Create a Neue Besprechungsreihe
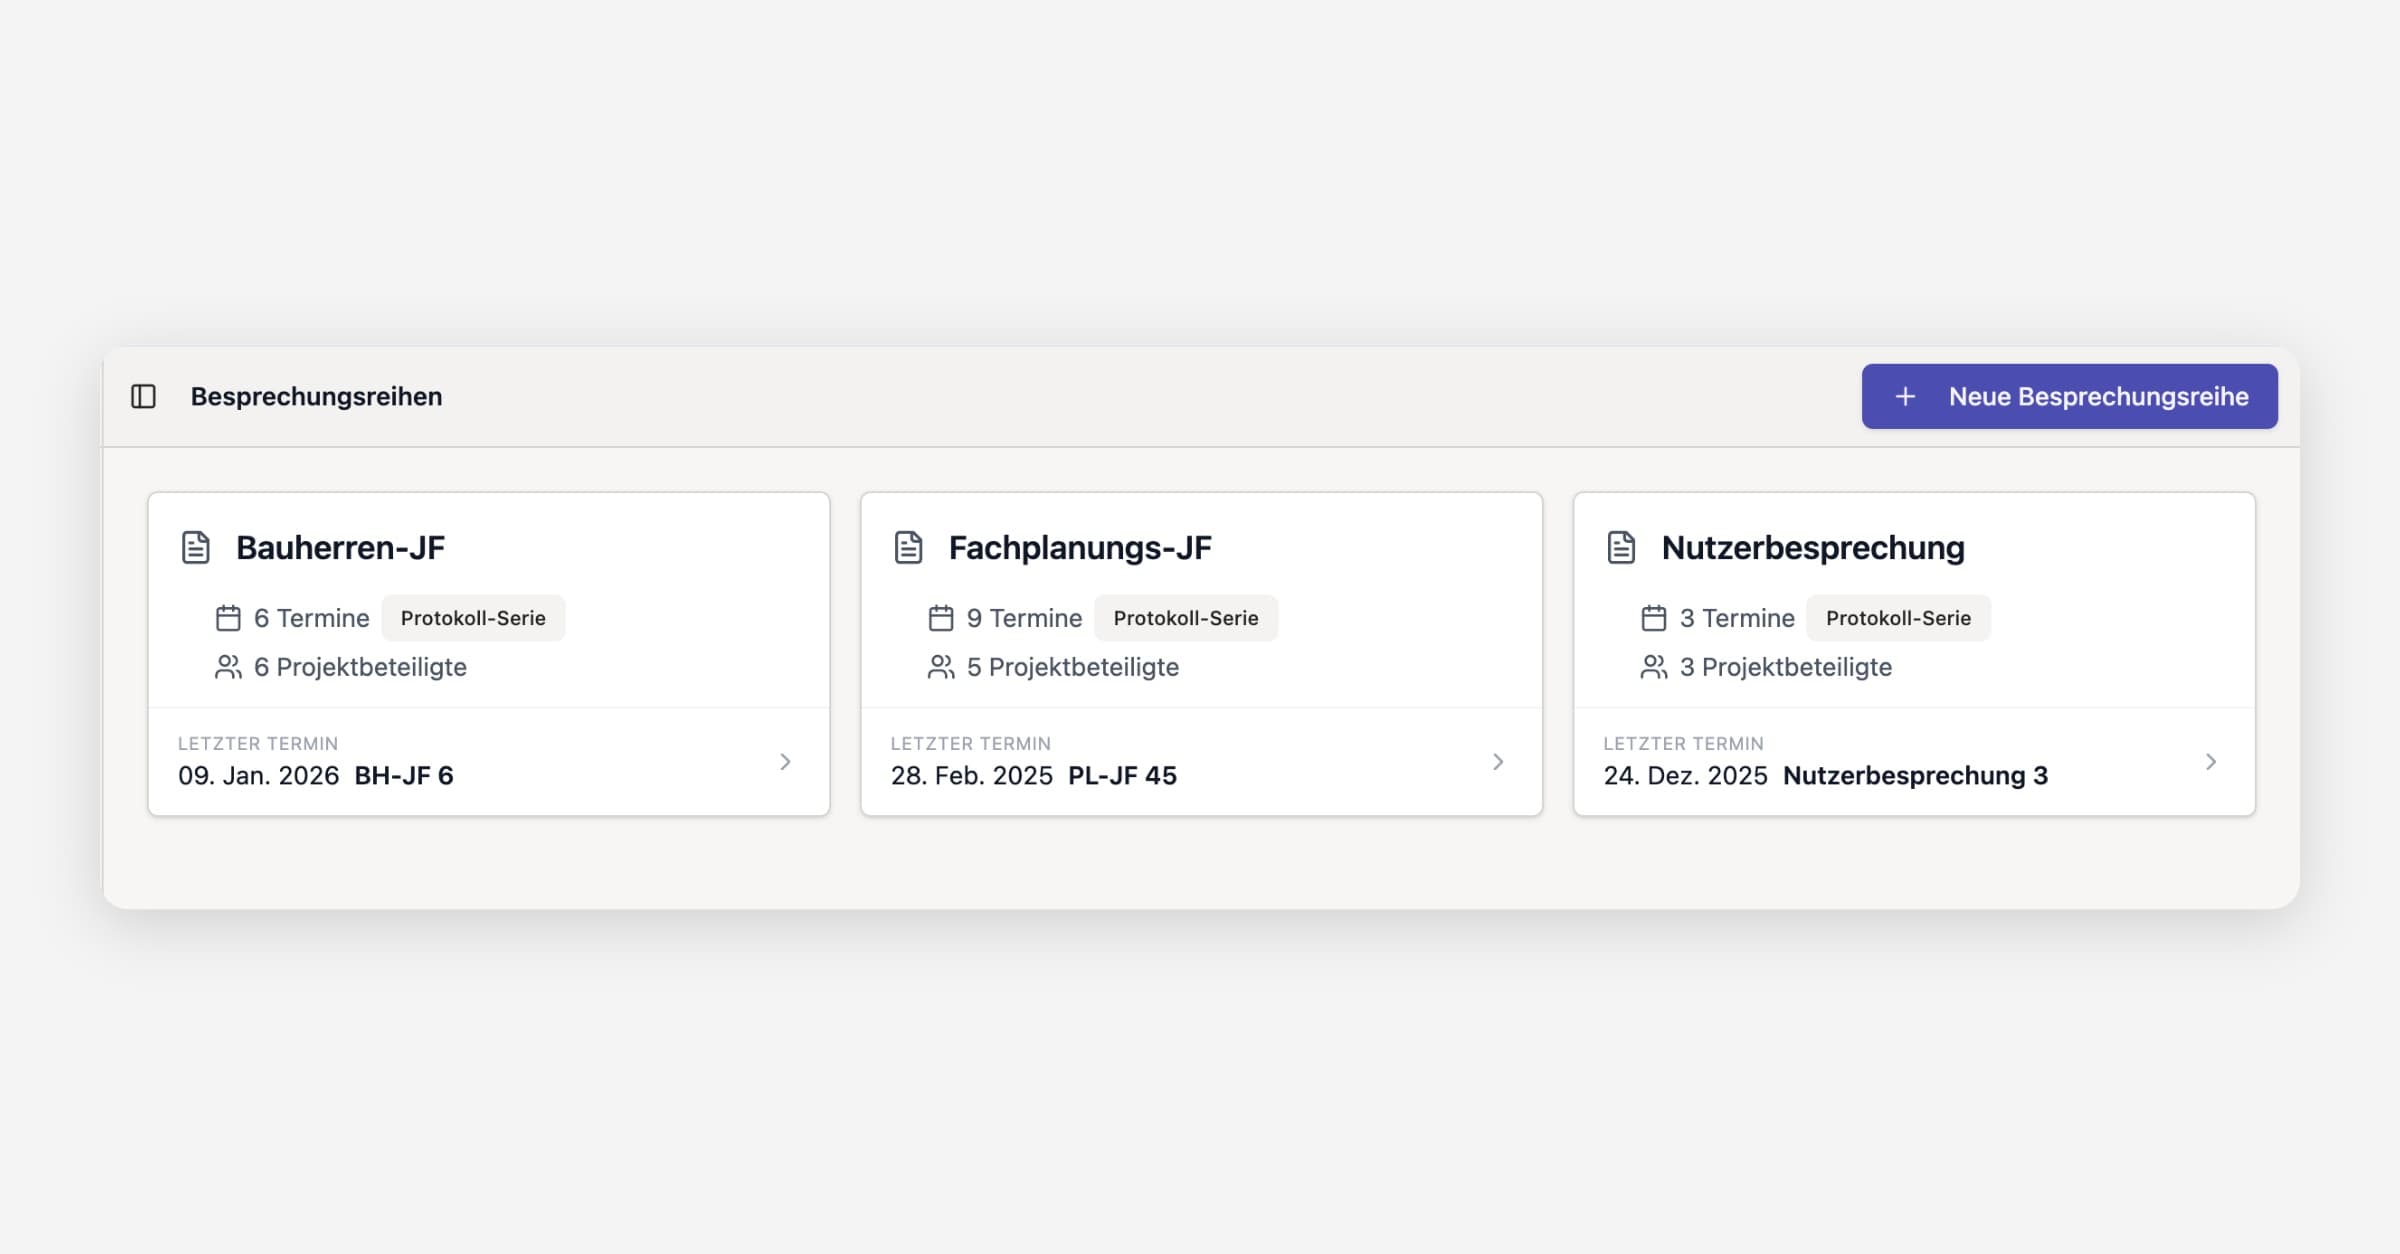This screenshot has height=1254, width=2400. pyautogui.click(x=2070, y=397)
